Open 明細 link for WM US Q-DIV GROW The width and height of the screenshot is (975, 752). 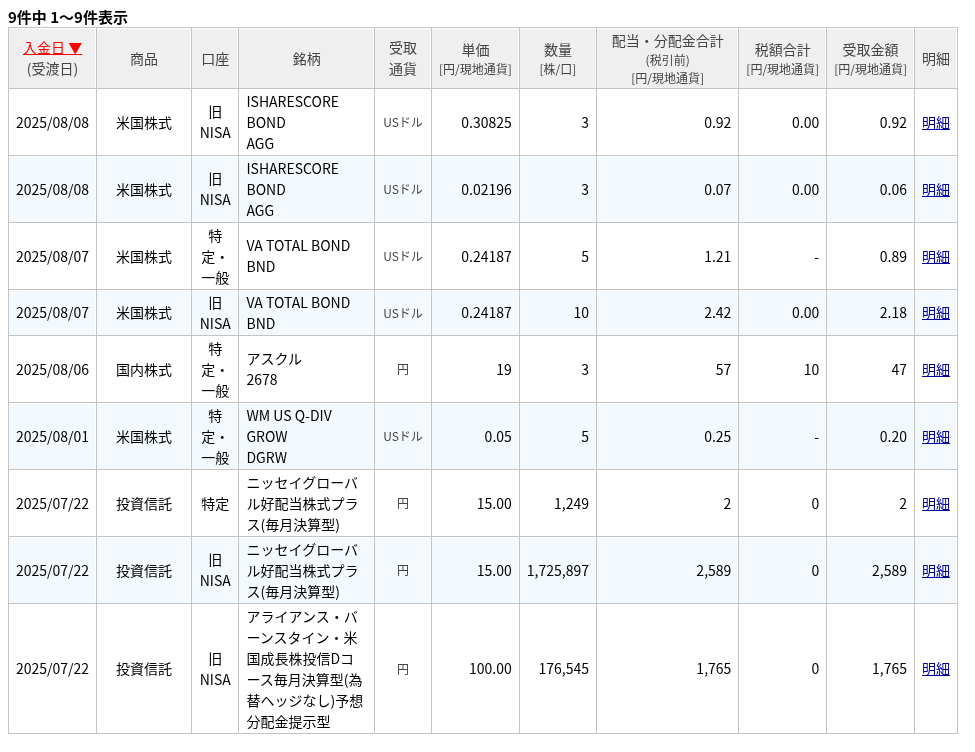coord(935,437)
